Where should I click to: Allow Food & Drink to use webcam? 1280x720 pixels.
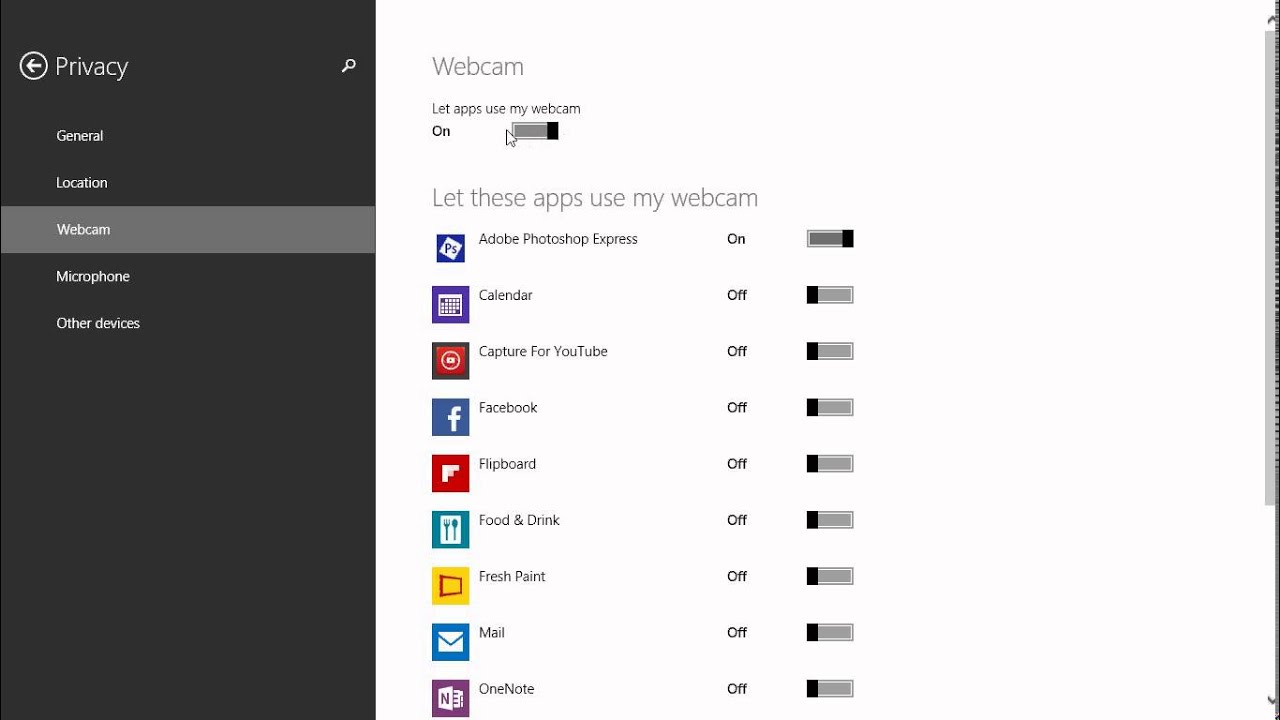830,520
